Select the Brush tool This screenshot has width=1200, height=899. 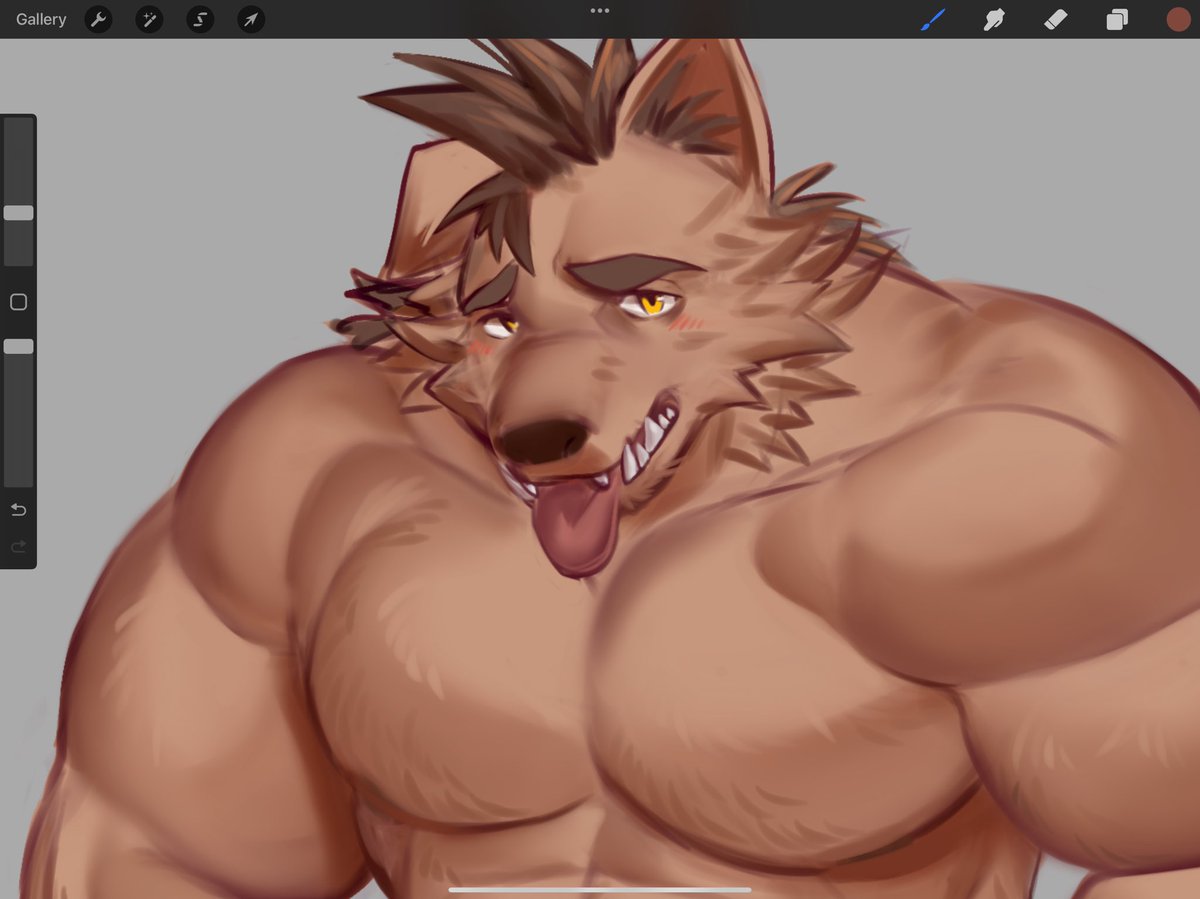click(933, 19)
